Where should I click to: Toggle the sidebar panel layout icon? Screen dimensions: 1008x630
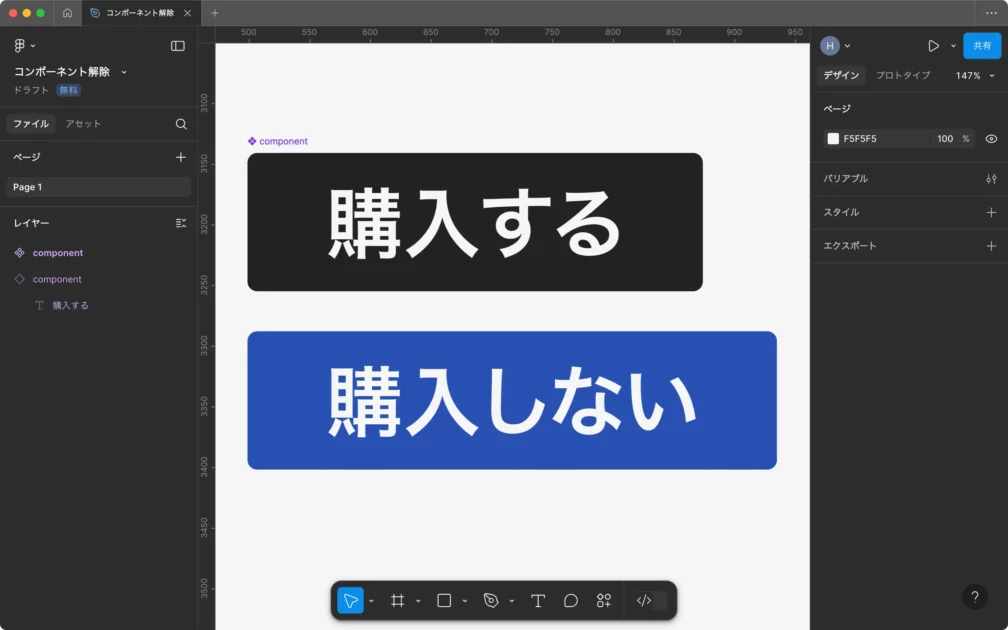point(178,46)
